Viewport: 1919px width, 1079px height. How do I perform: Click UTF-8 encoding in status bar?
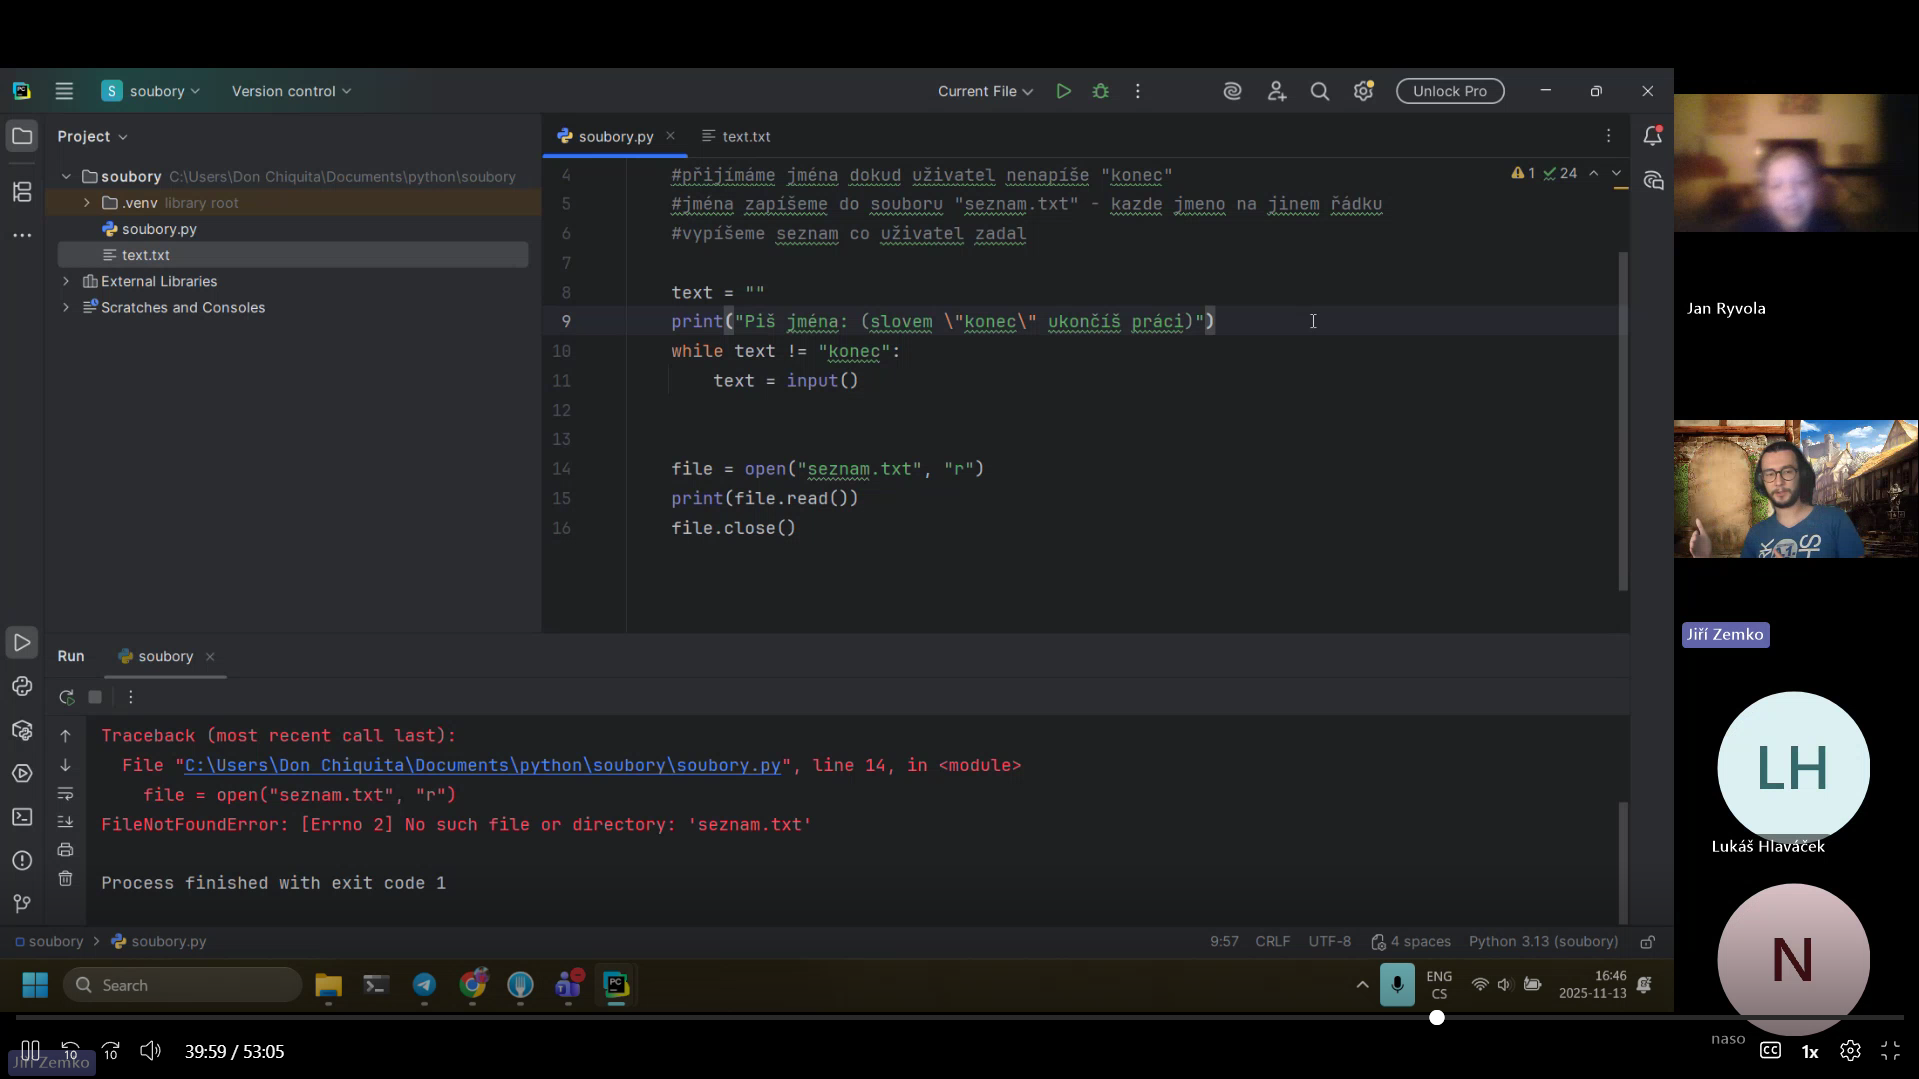(1329, 942)
